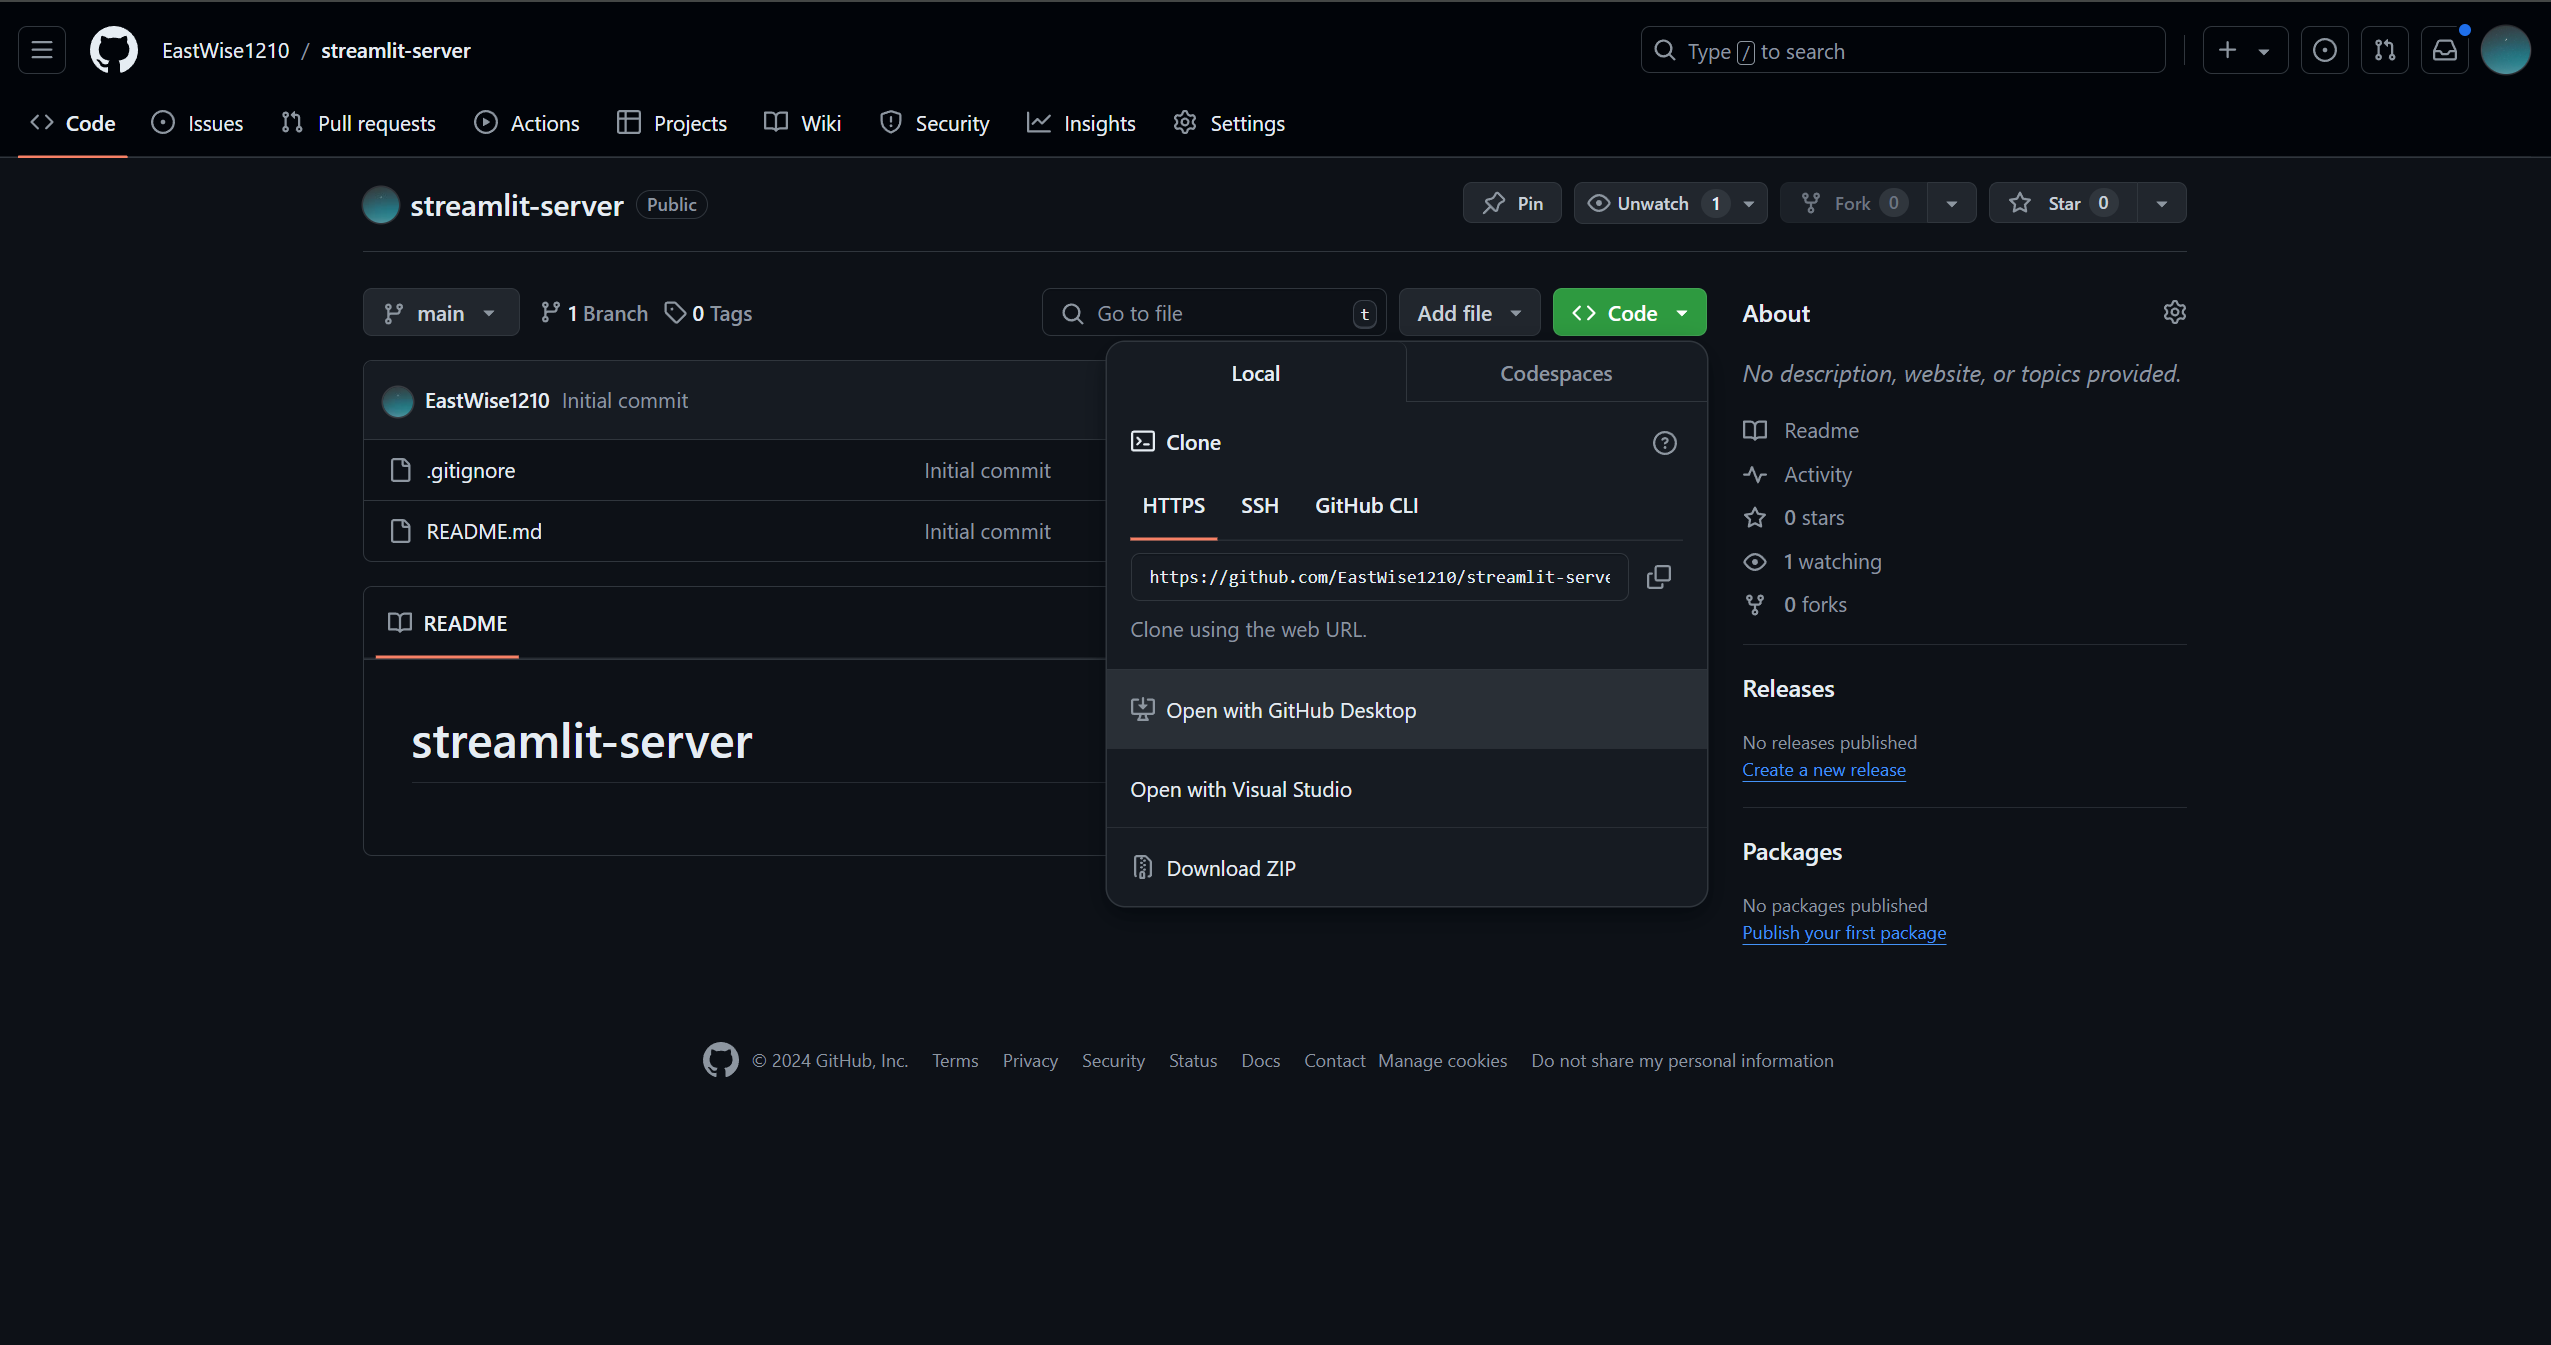Focus the Go to file field
The width and height of the screenshot is (2551, 1345).
[x=1214, y=313]
